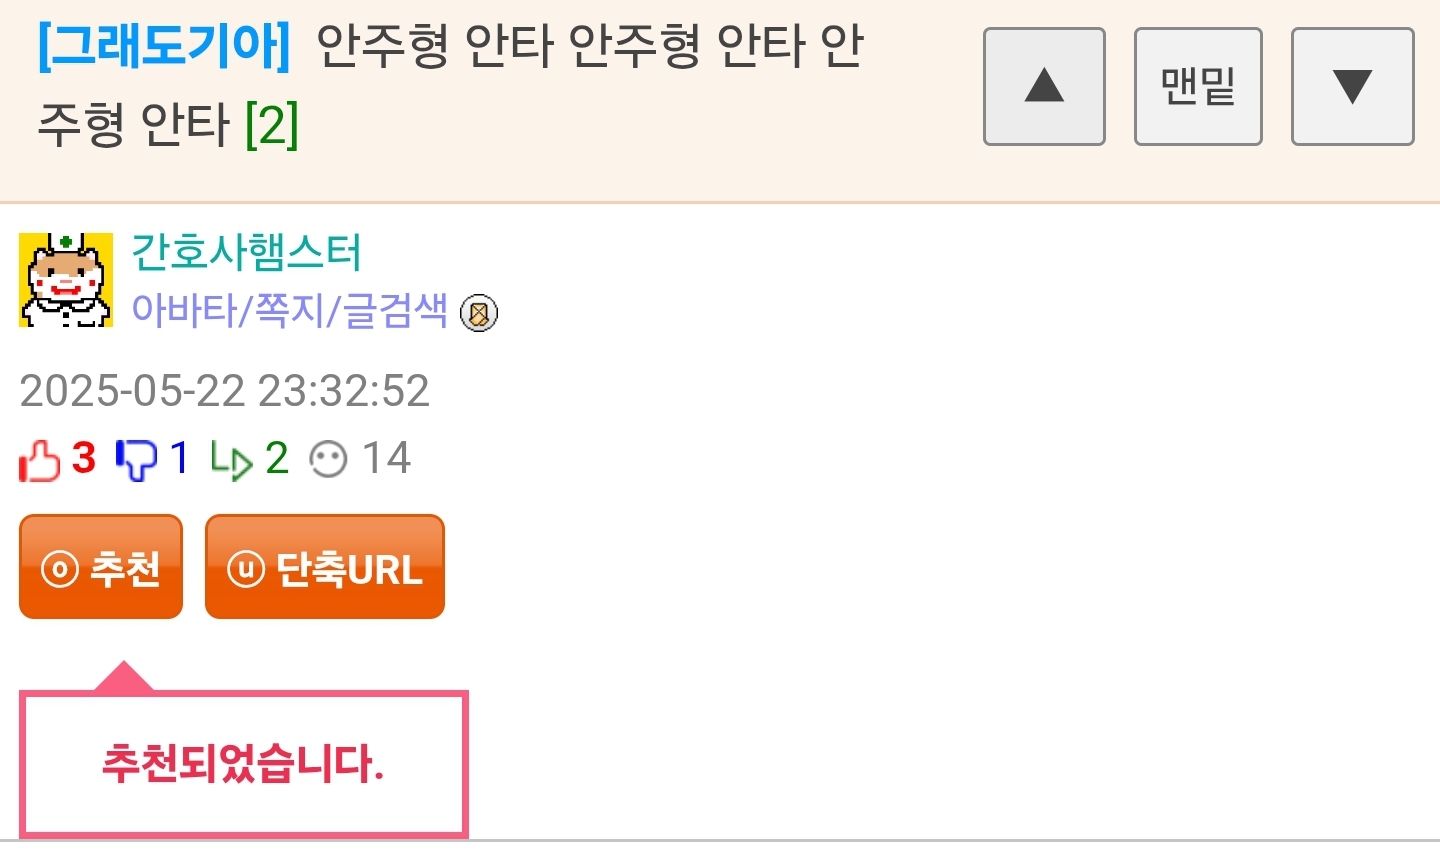Click the red thumbs-up icon

pyautogui.click(x=40, y=460)
